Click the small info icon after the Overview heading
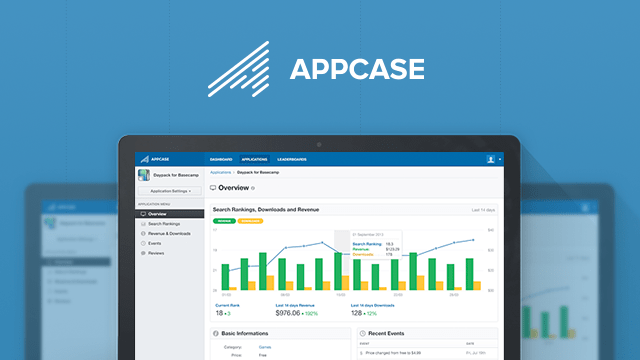The width and height of the screenshot is (640, 360). [253, 188]
